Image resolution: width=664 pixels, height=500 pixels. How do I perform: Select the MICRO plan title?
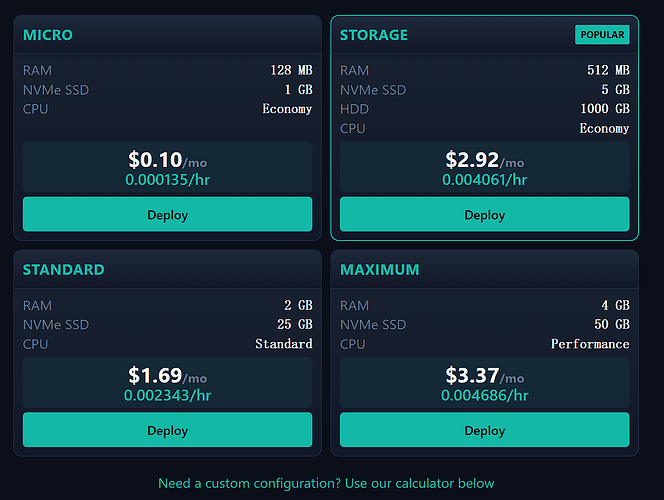click(x=48, y=35)
